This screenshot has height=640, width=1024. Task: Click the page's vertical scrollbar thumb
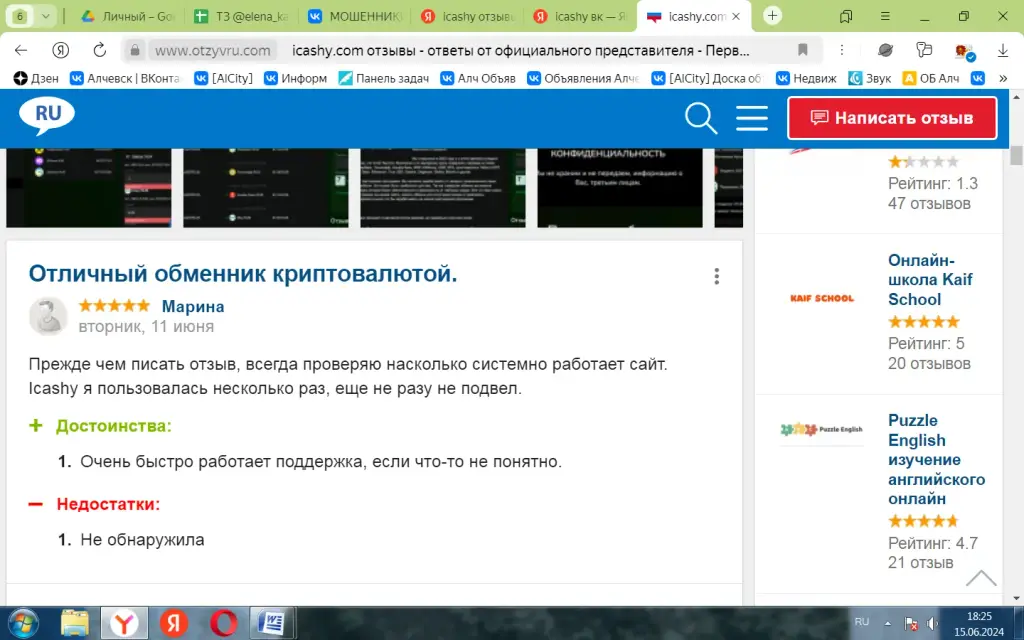(x=1016, y=156)
